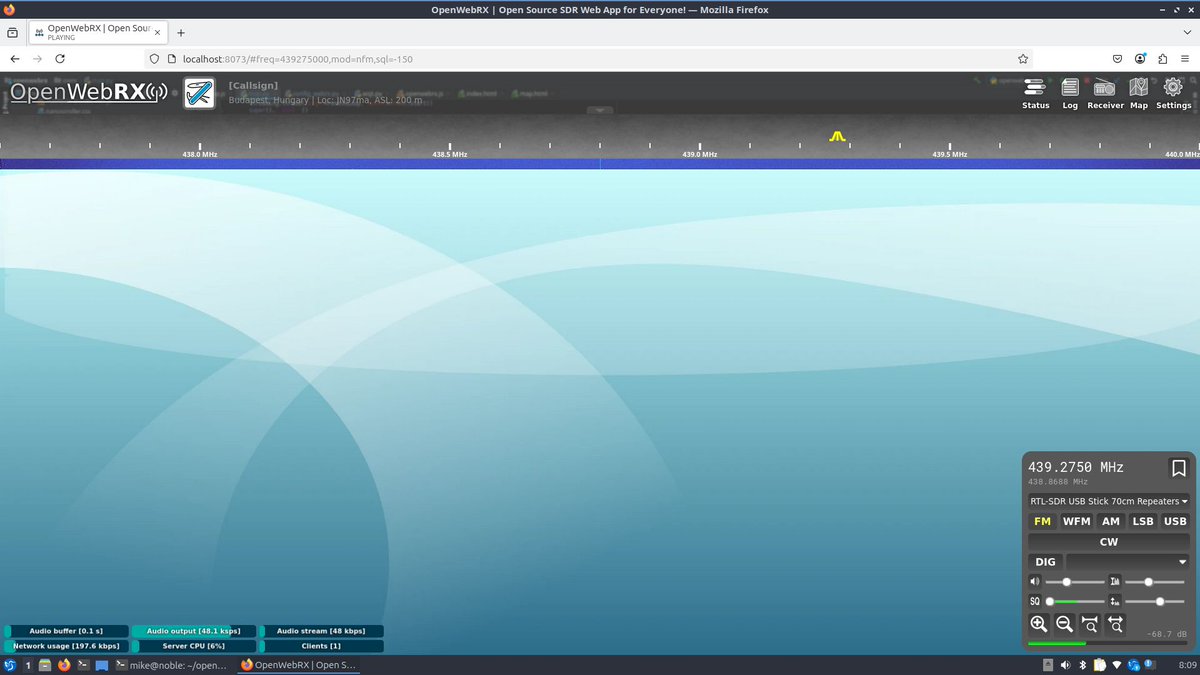Image resolution: width=1200 pixels, height=675 pixels.
Task: Open the Firefox extensions puzzle icon
Action: coord(1162,59)
